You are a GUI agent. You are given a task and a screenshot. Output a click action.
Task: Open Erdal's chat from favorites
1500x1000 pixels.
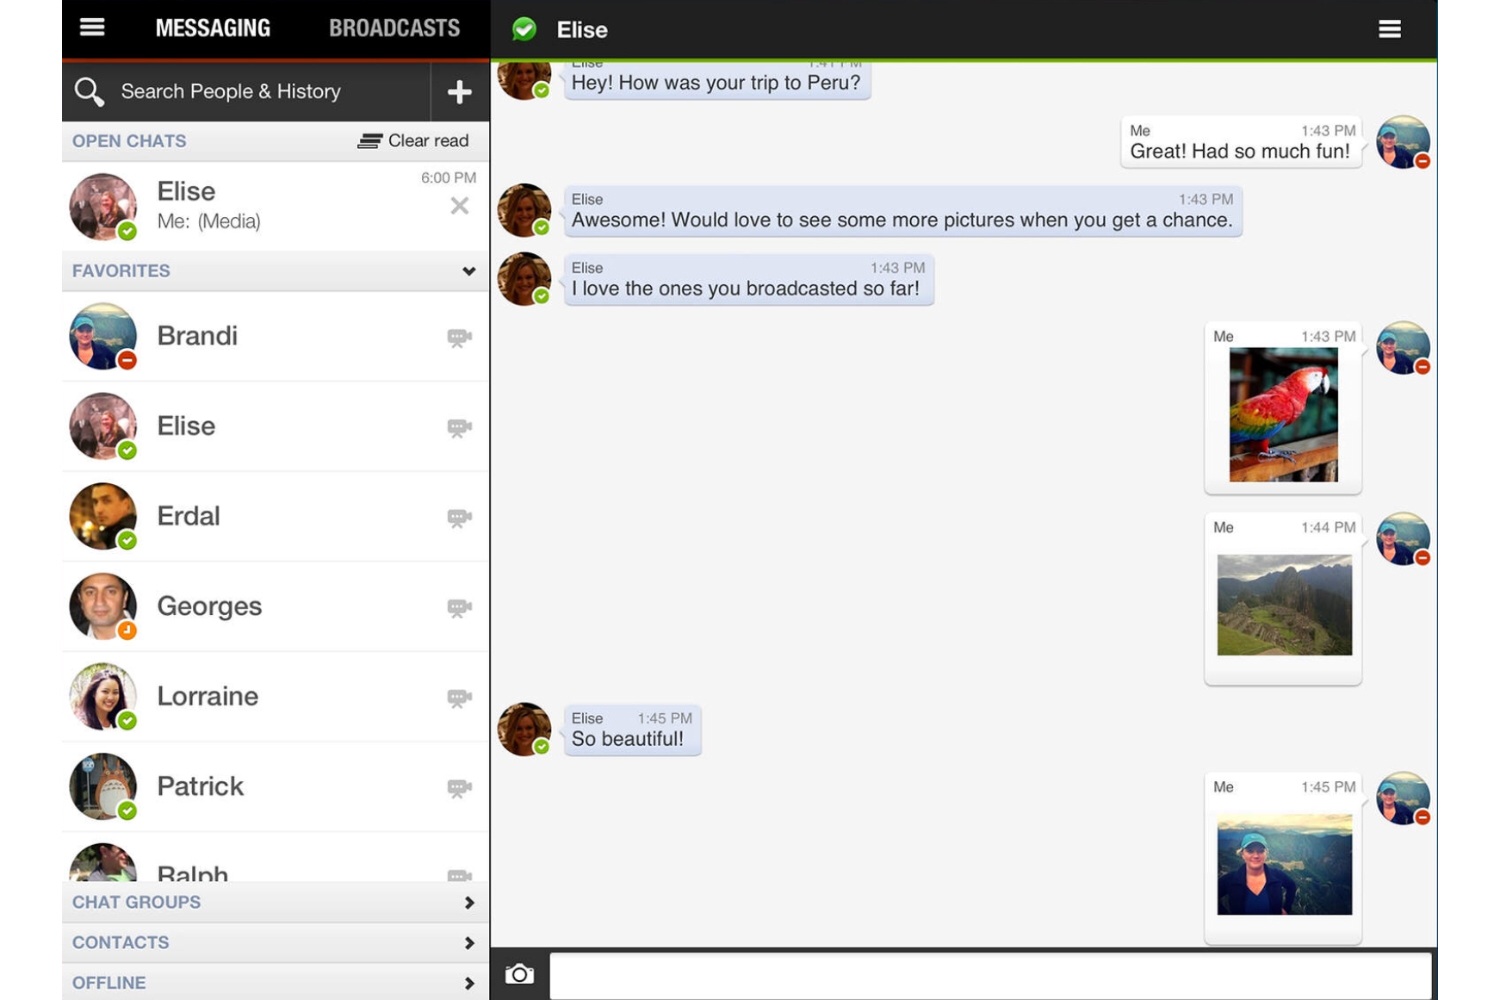coord(275,517)
